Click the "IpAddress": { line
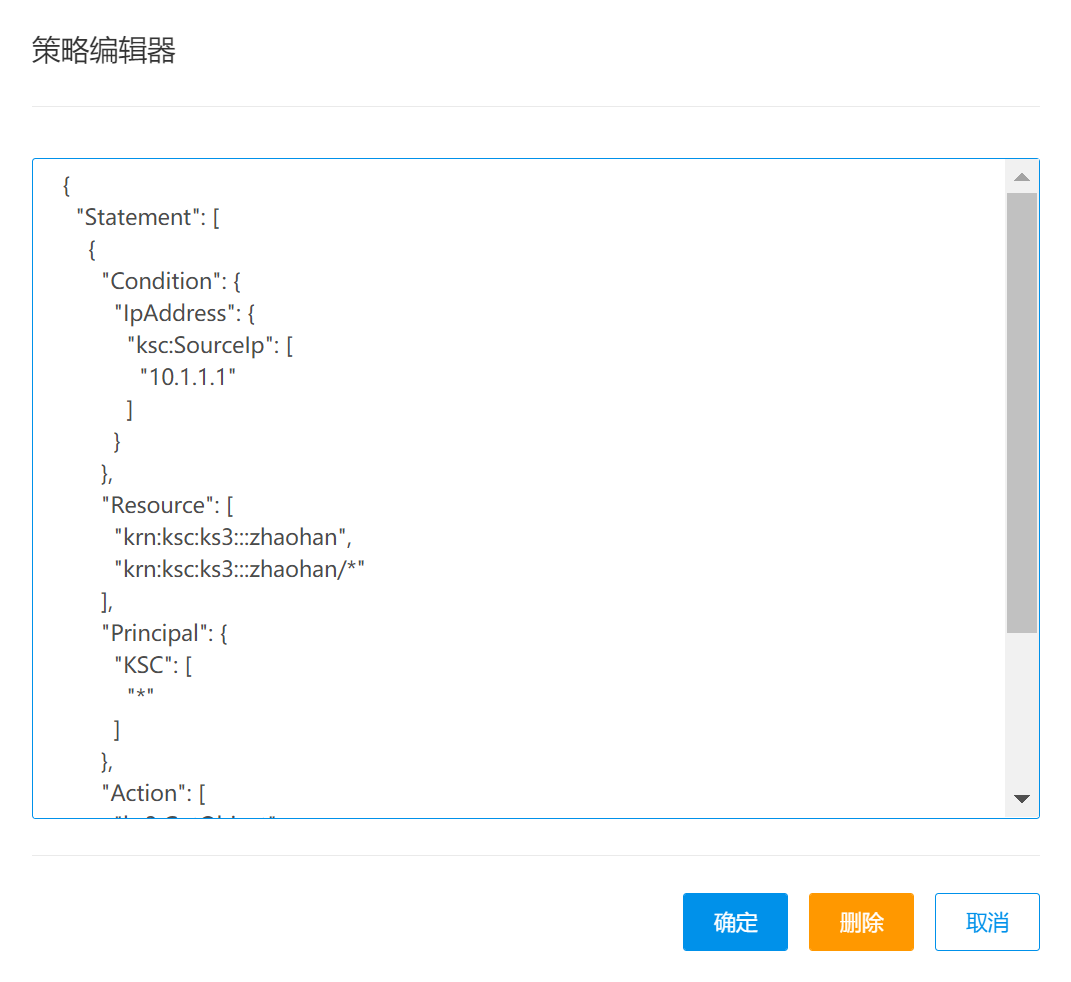The width and height of the screenshot is (1071, 982). [184, 313]
